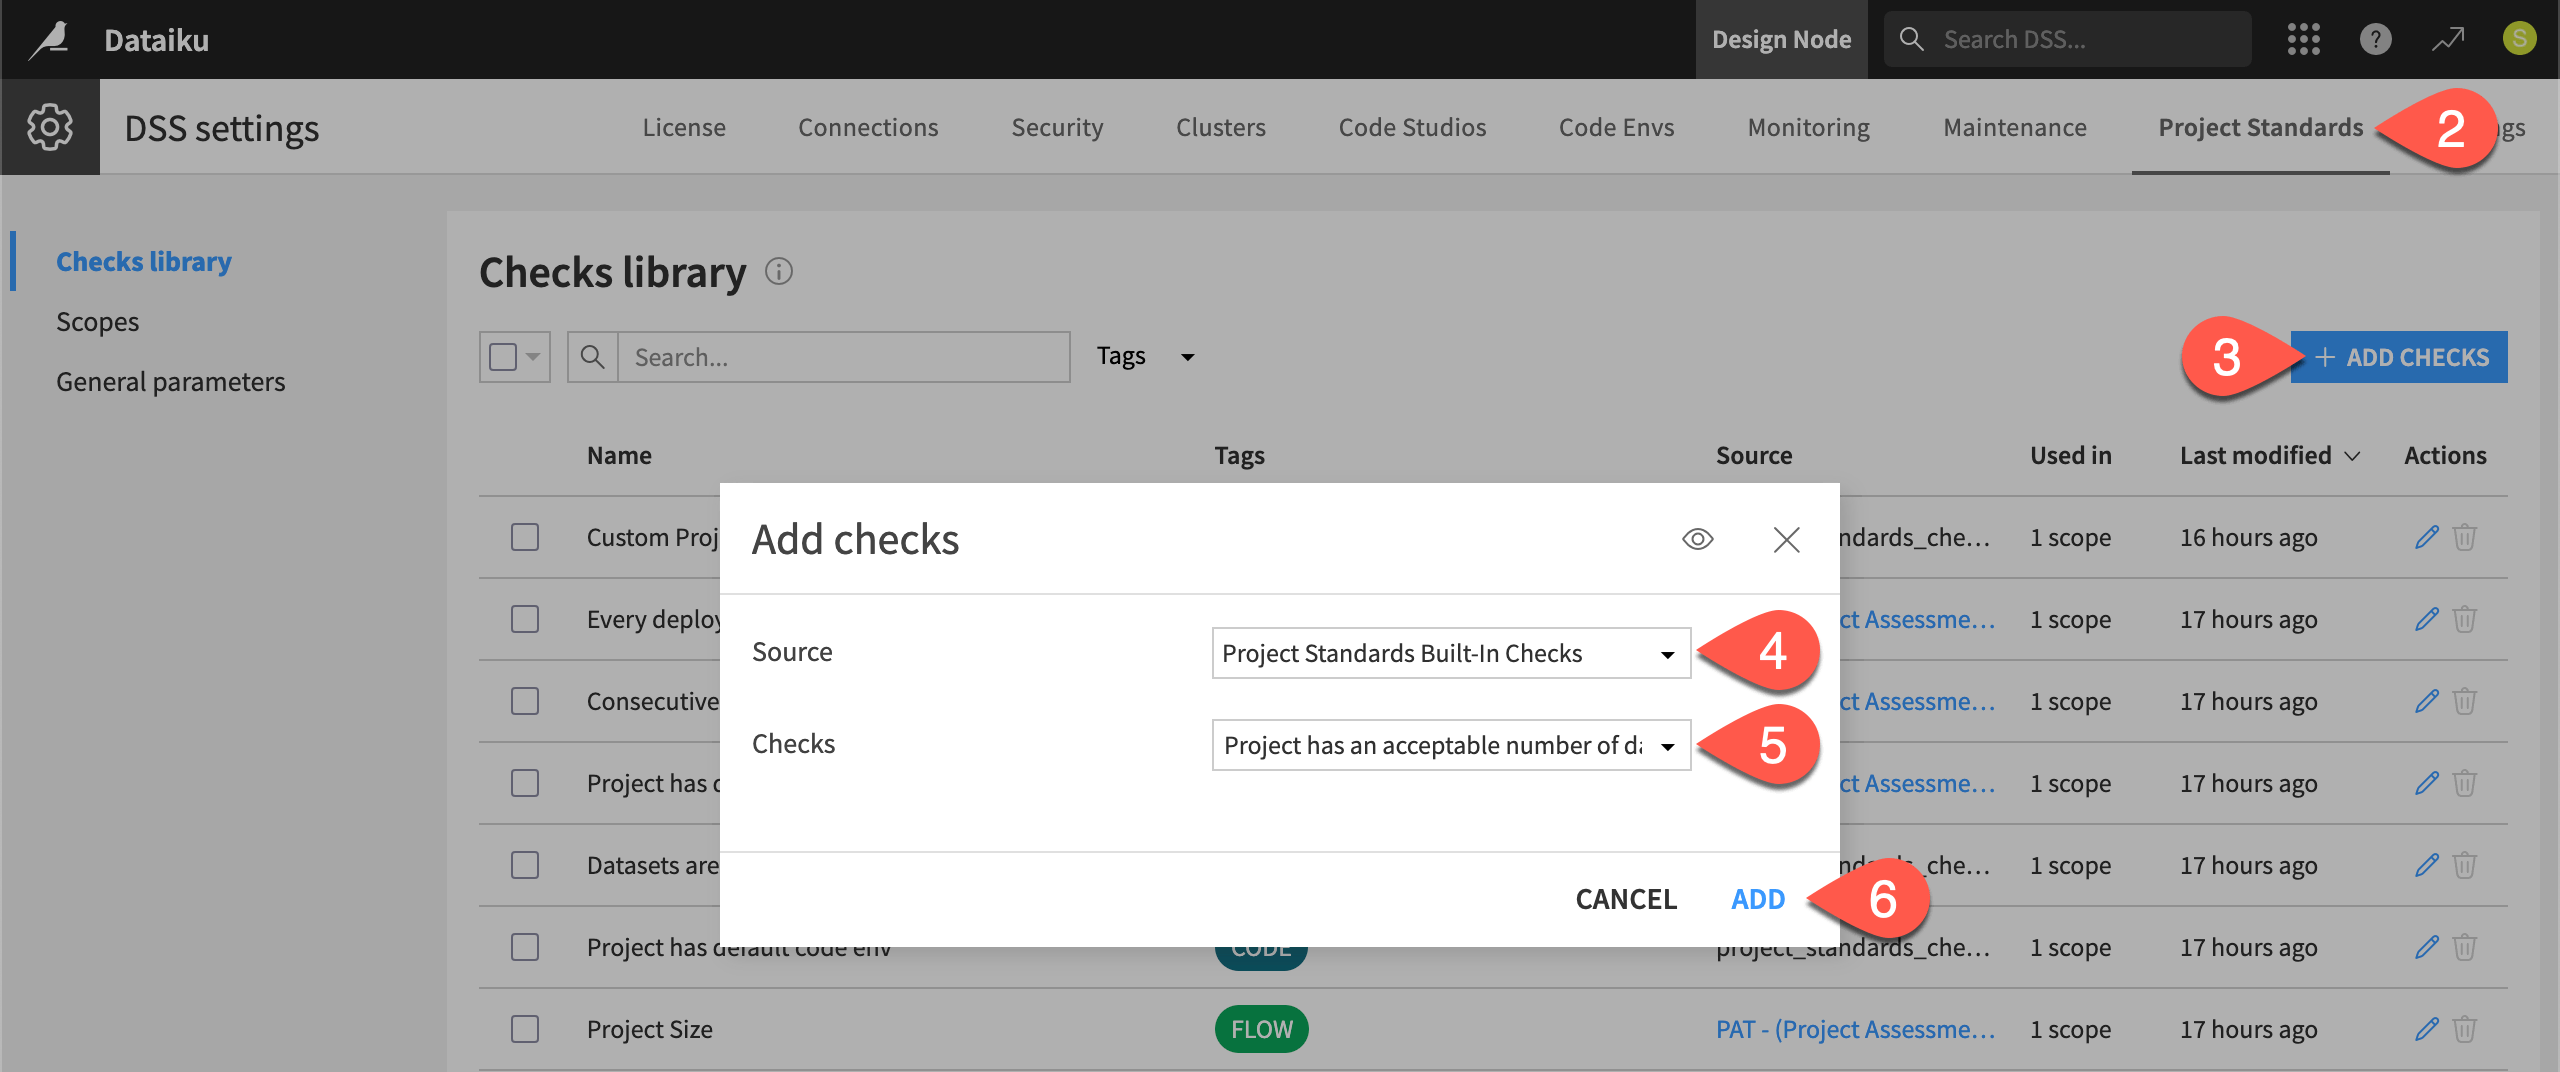
Task: Check the Project has default code env checkbox
Action: (524, 946)
